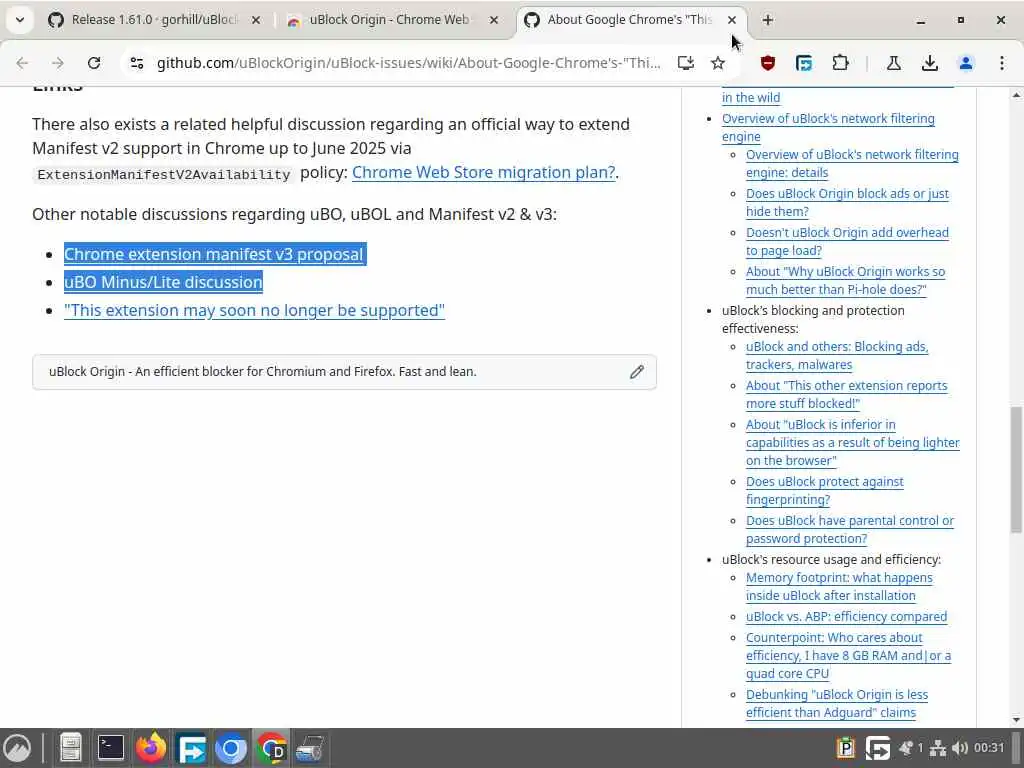Screen dimensions: 1024x768
Task: Open Counterpoint: Who cares about efficiency link
Action: click(x=848, y=656)
